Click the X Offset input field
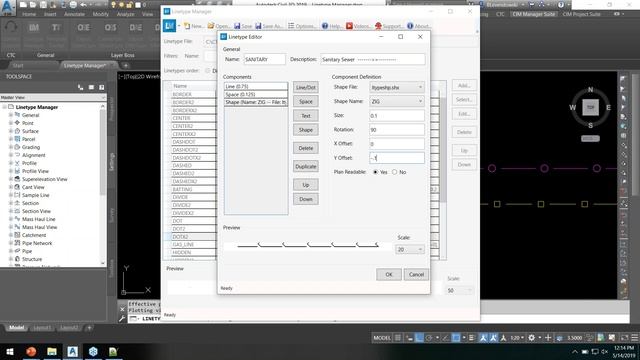 pos(397,144)
